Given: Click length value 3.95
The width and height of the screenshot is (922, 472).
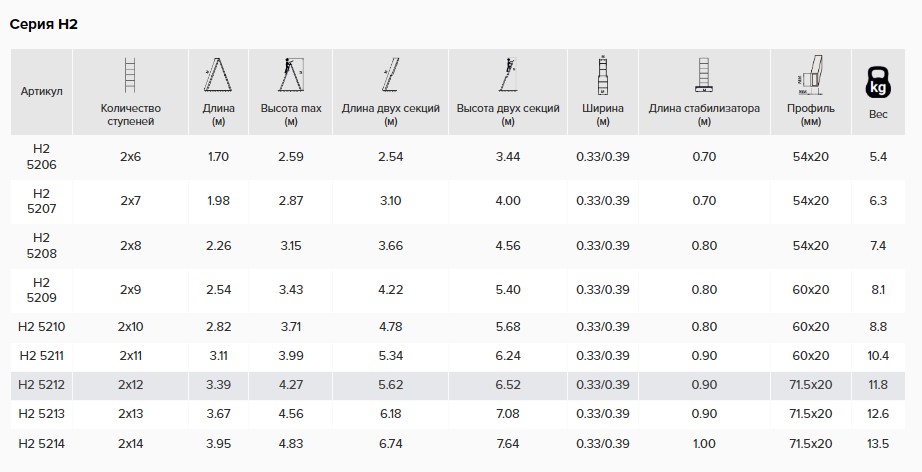Looking at the screenshot, I should click(x=218, y=444).
